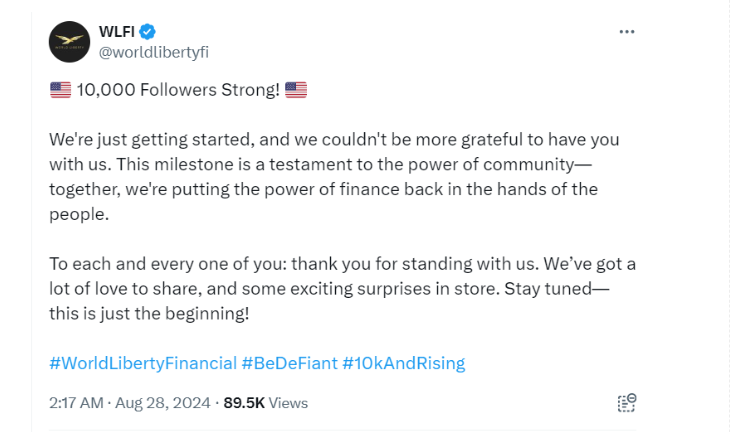Click the 'this is just the beginning!' line
The image size is (755, 432).
pos(149,314)
